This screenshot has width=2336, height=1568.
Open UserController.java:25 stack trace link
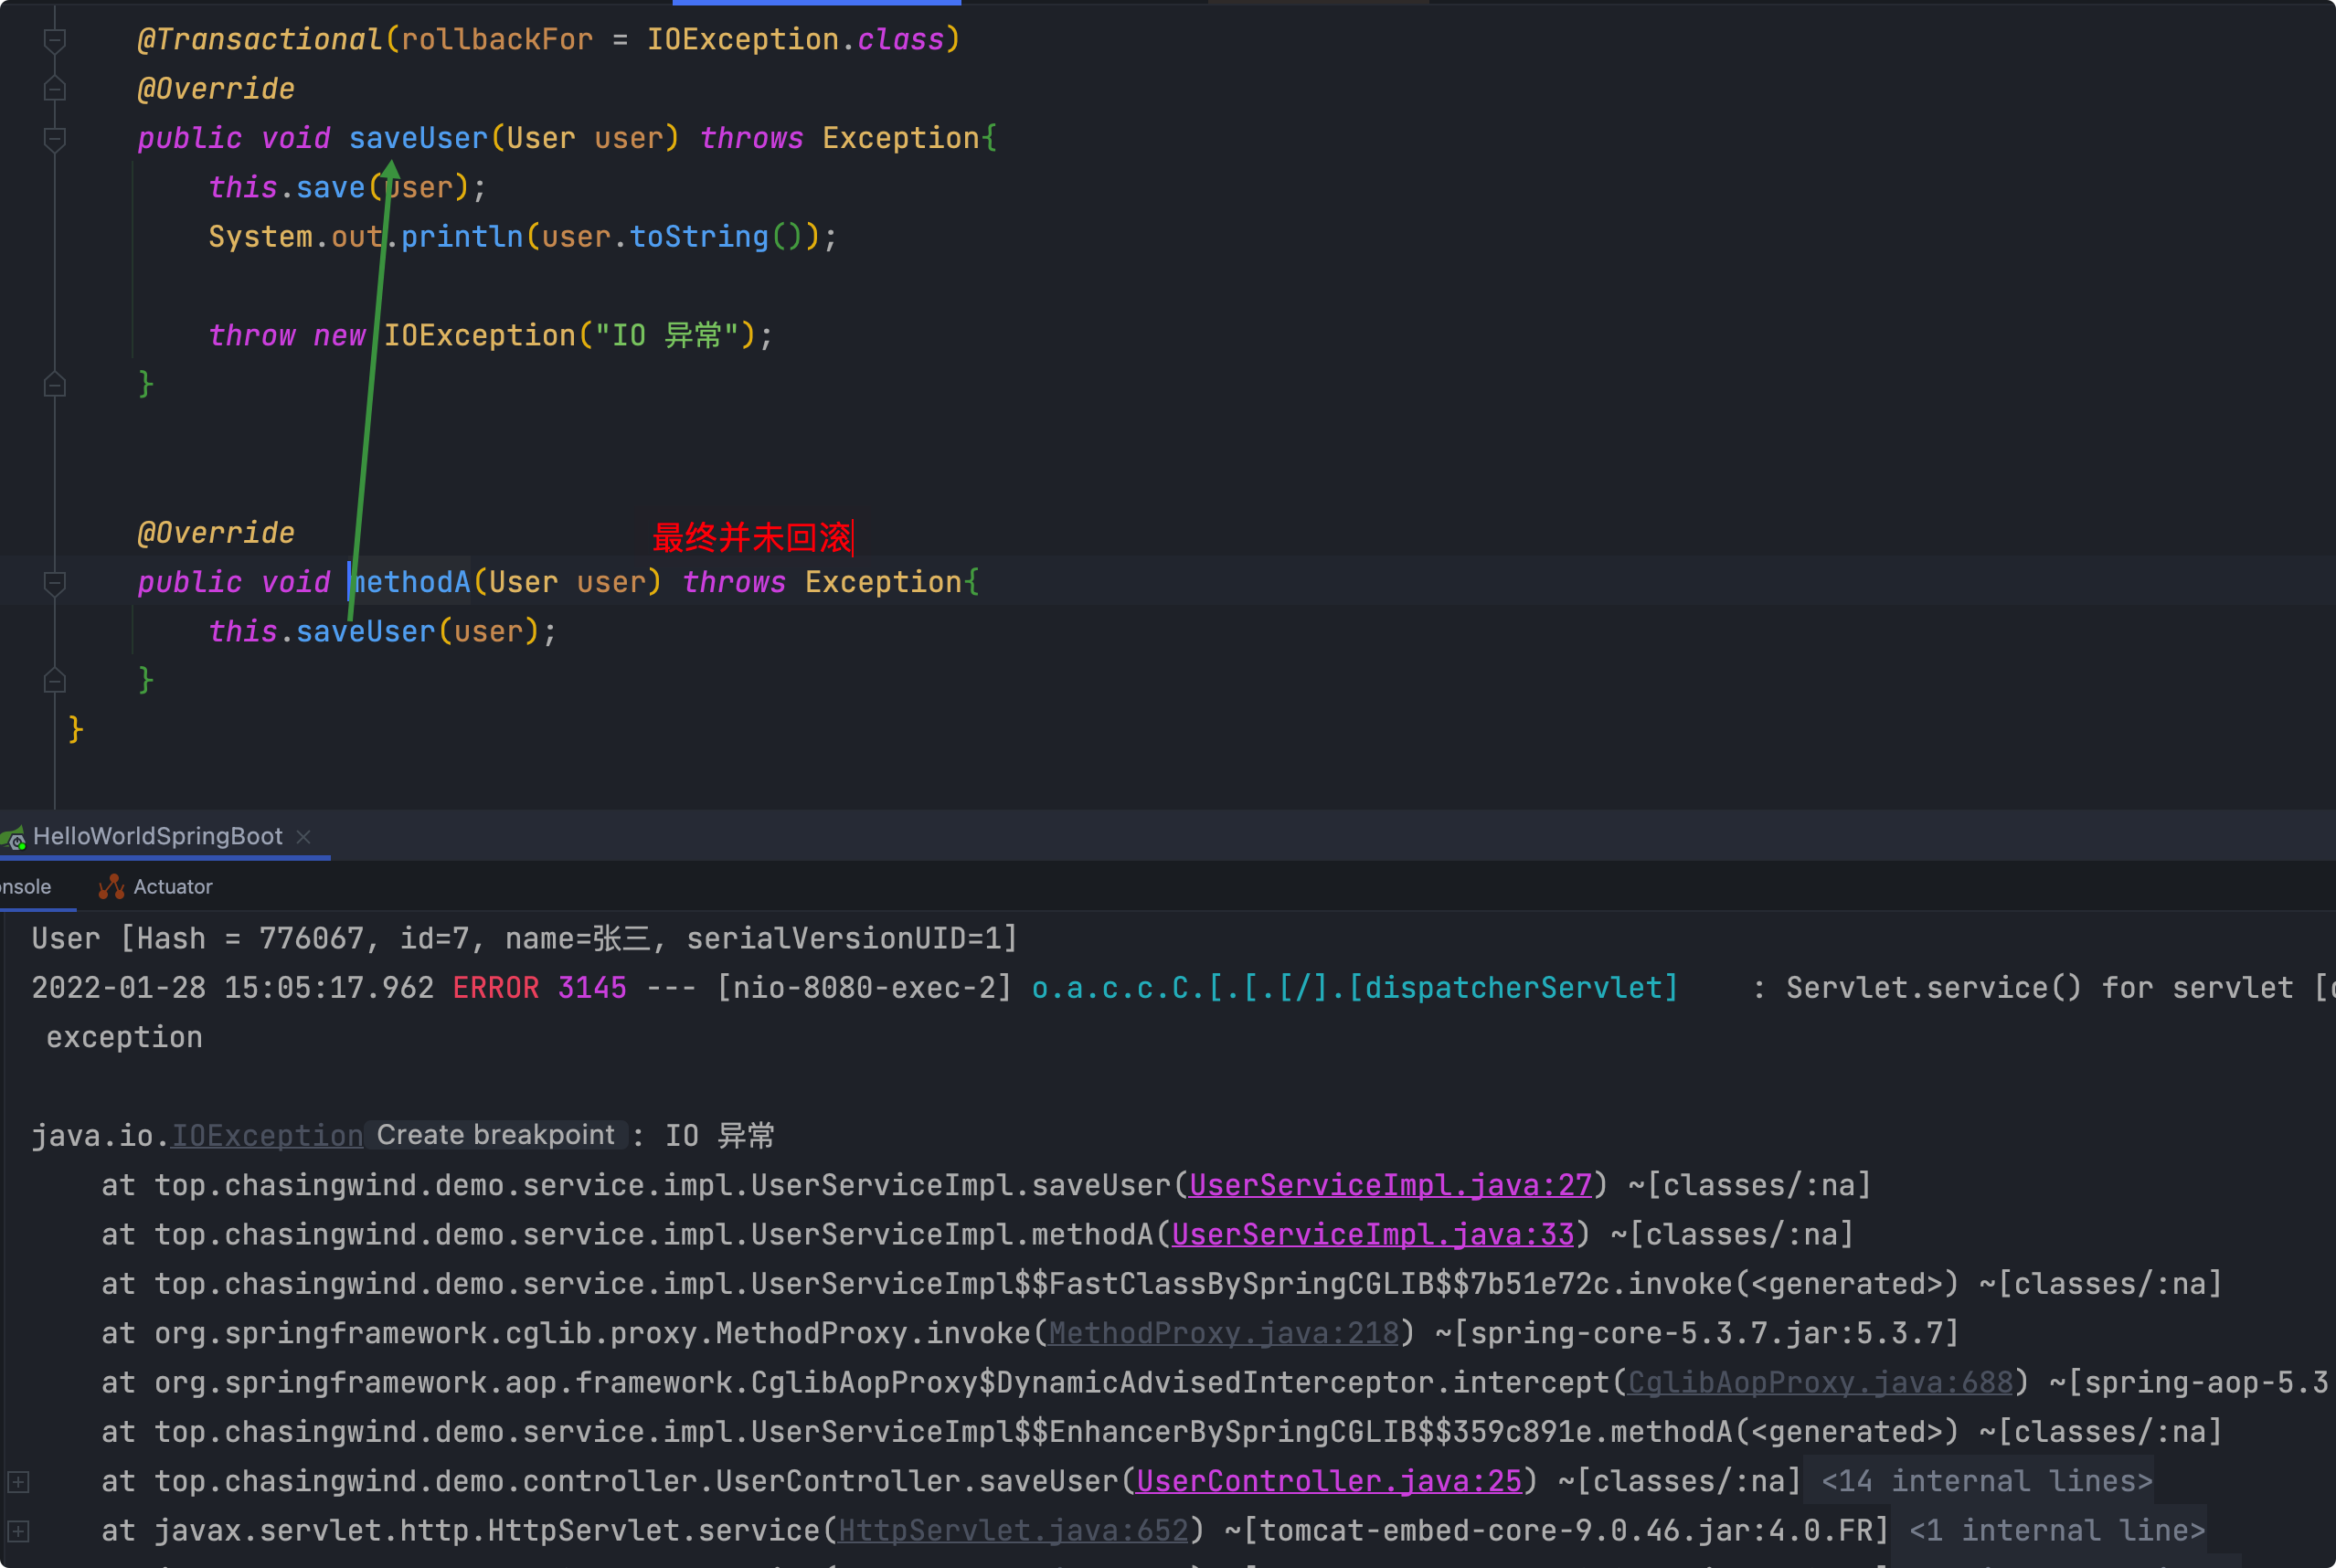point(1328,1481)
